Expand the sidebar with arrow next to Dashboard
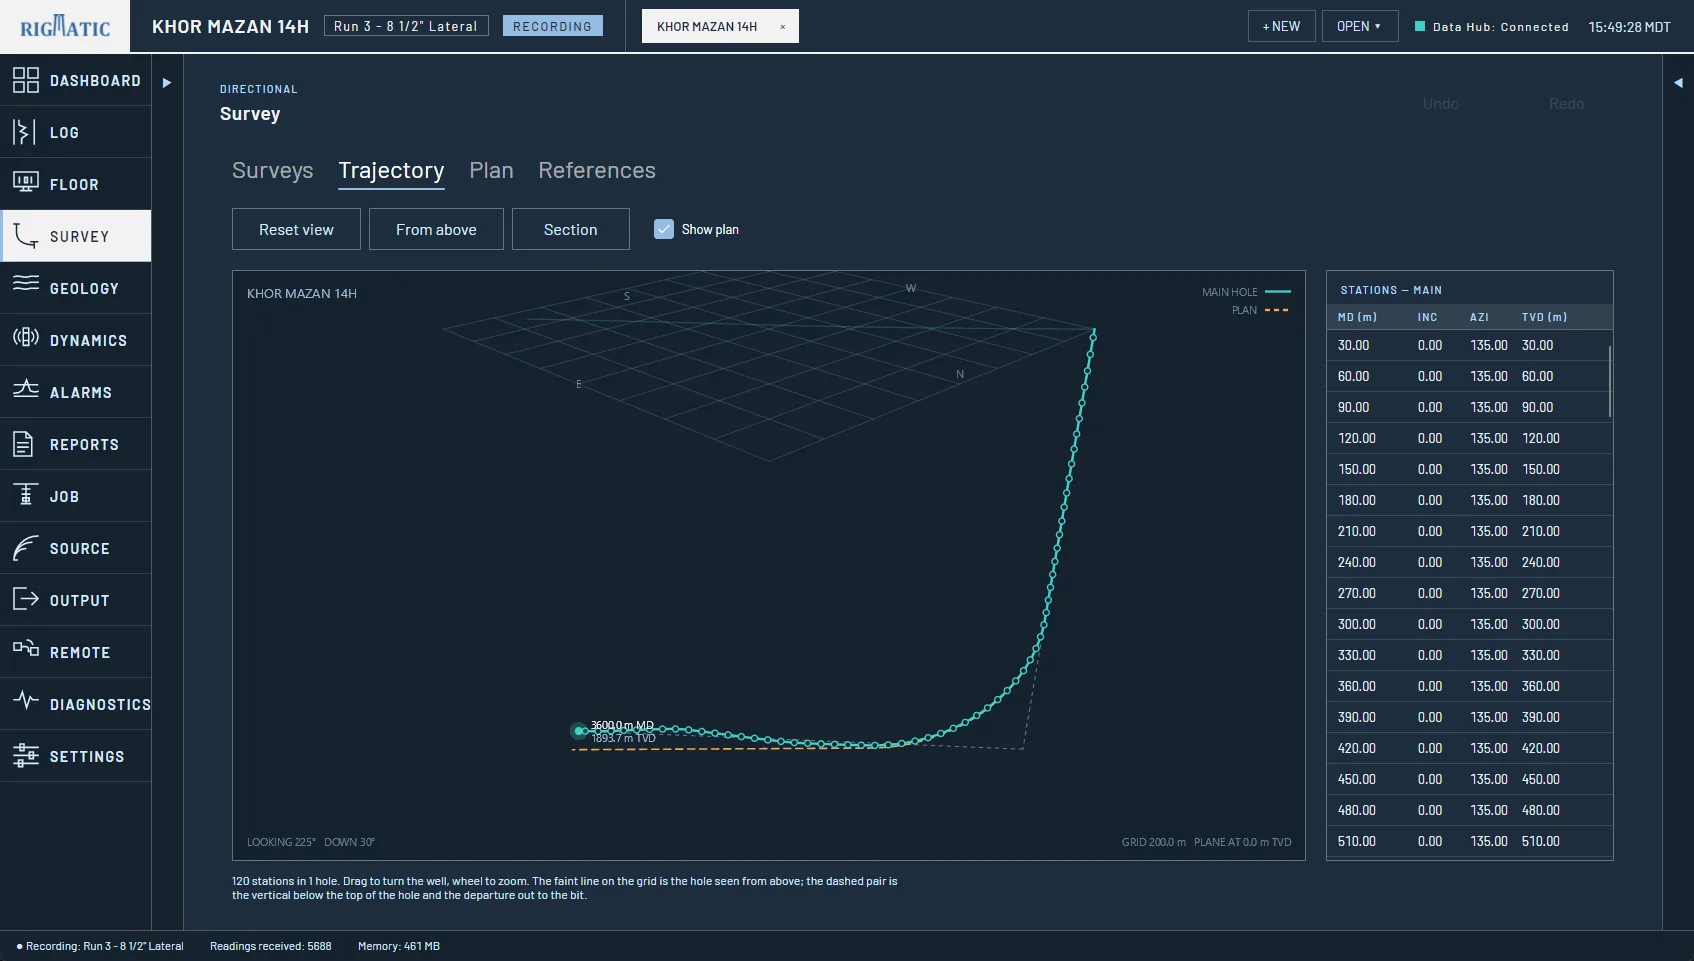The image size is (1694, 961). [167, 82]
